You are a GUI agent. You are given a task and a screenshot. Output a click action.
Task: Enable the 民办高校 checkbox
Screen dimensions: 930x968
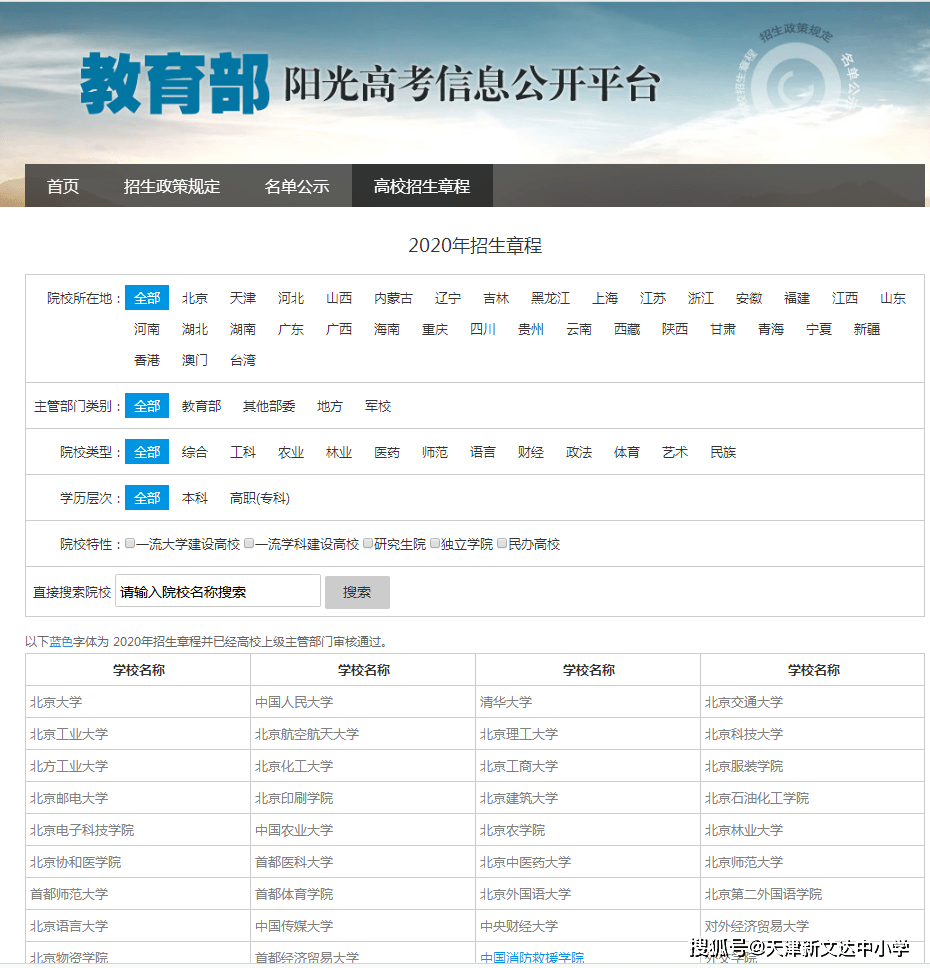pos(502,544)
